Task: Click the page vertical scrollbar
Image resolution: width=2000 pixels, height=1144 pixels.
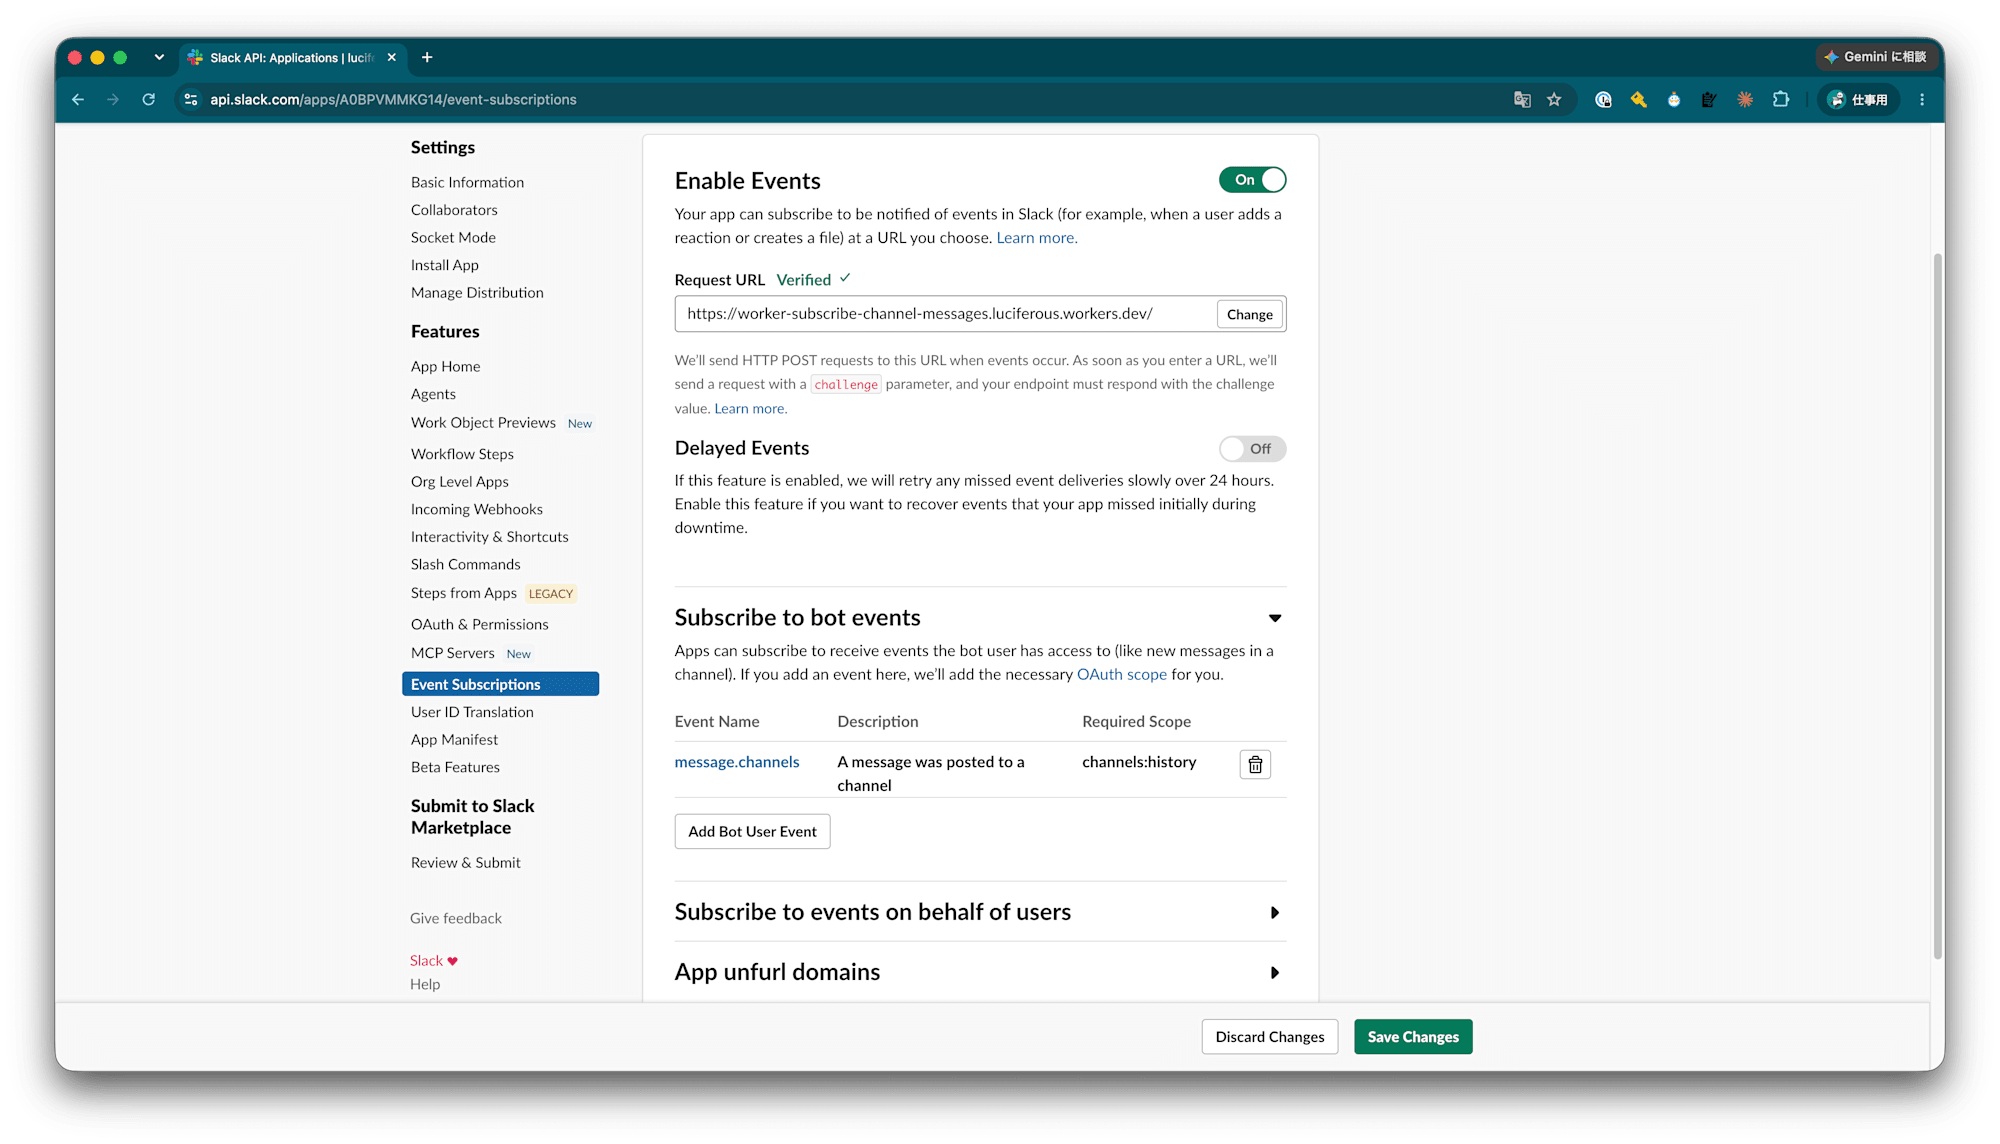Action: tap(1937, 606)
